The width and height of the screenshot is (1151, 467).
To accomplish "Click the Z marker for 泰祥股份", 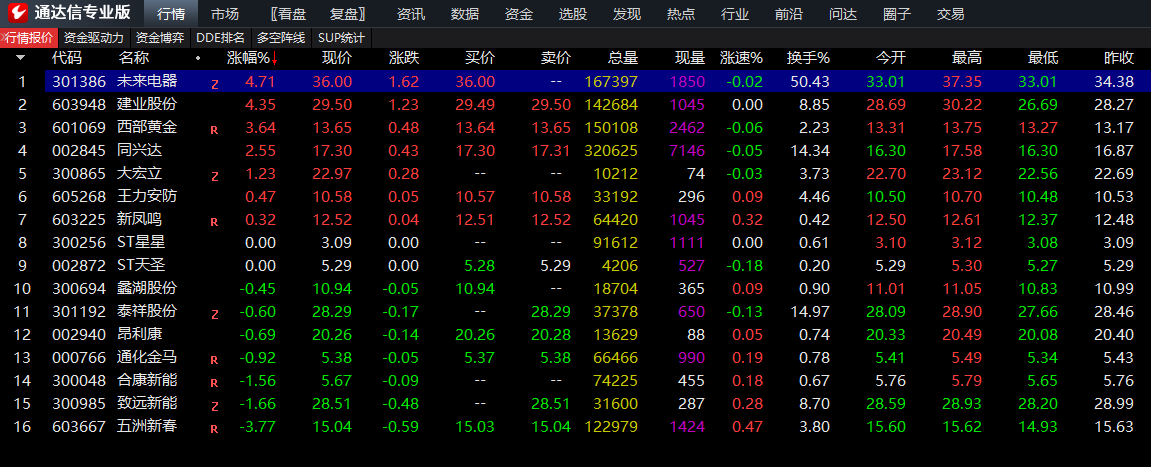I will (x=215, y=314).
